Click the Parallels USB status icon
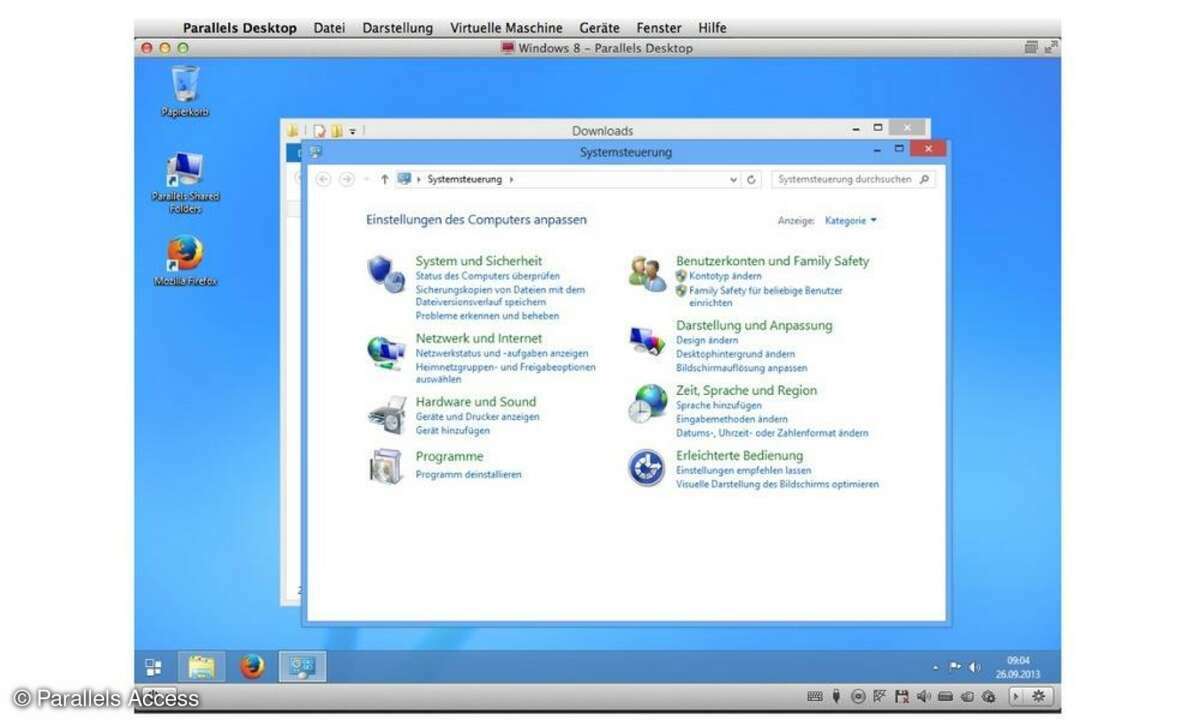The height and width of the screenshot is (720, 1200). click(x=836, y=696)
